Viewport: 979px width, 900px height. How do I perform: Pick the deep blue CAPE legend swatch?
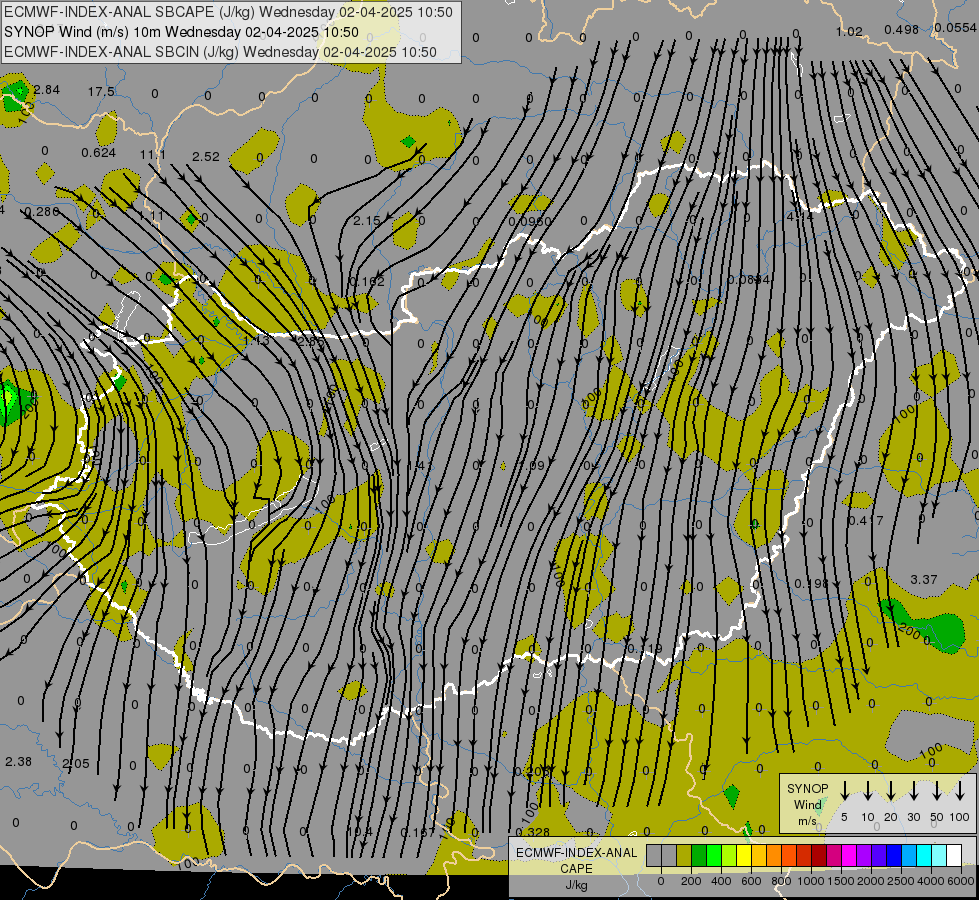(894, 856)
